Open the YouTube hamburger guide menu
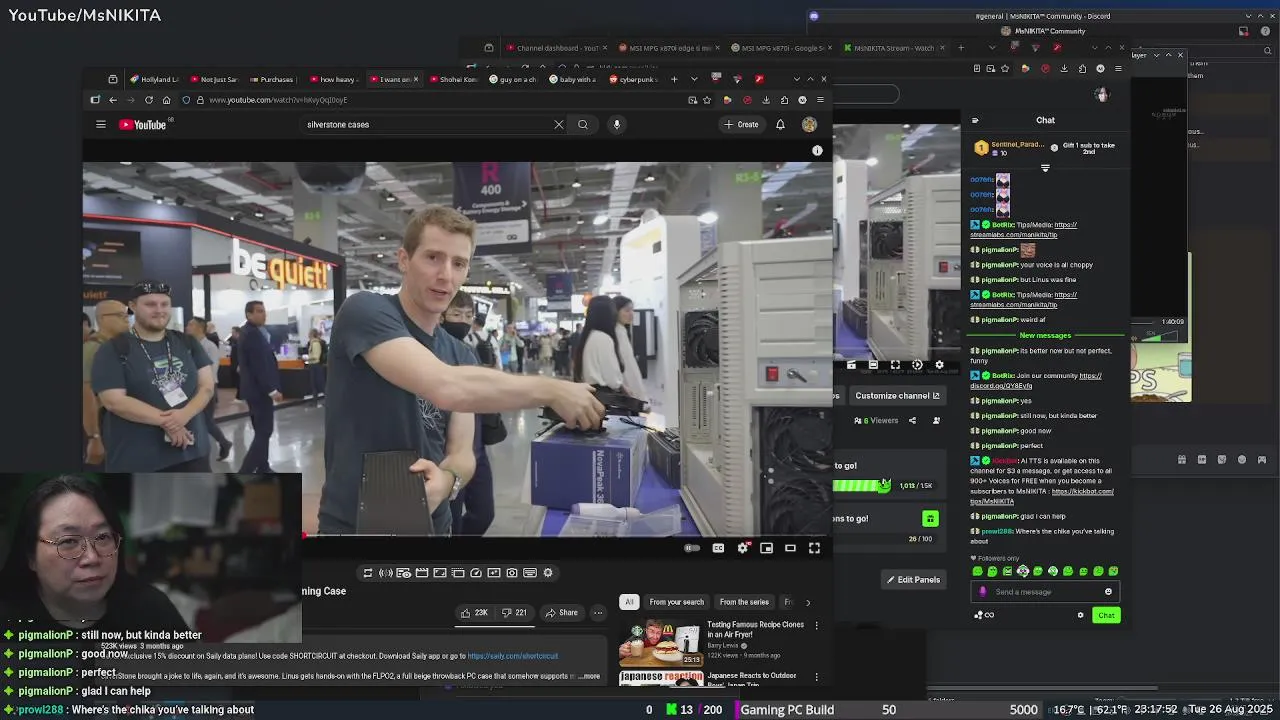This screenshot has height=720, width=1280. [100, 125]
